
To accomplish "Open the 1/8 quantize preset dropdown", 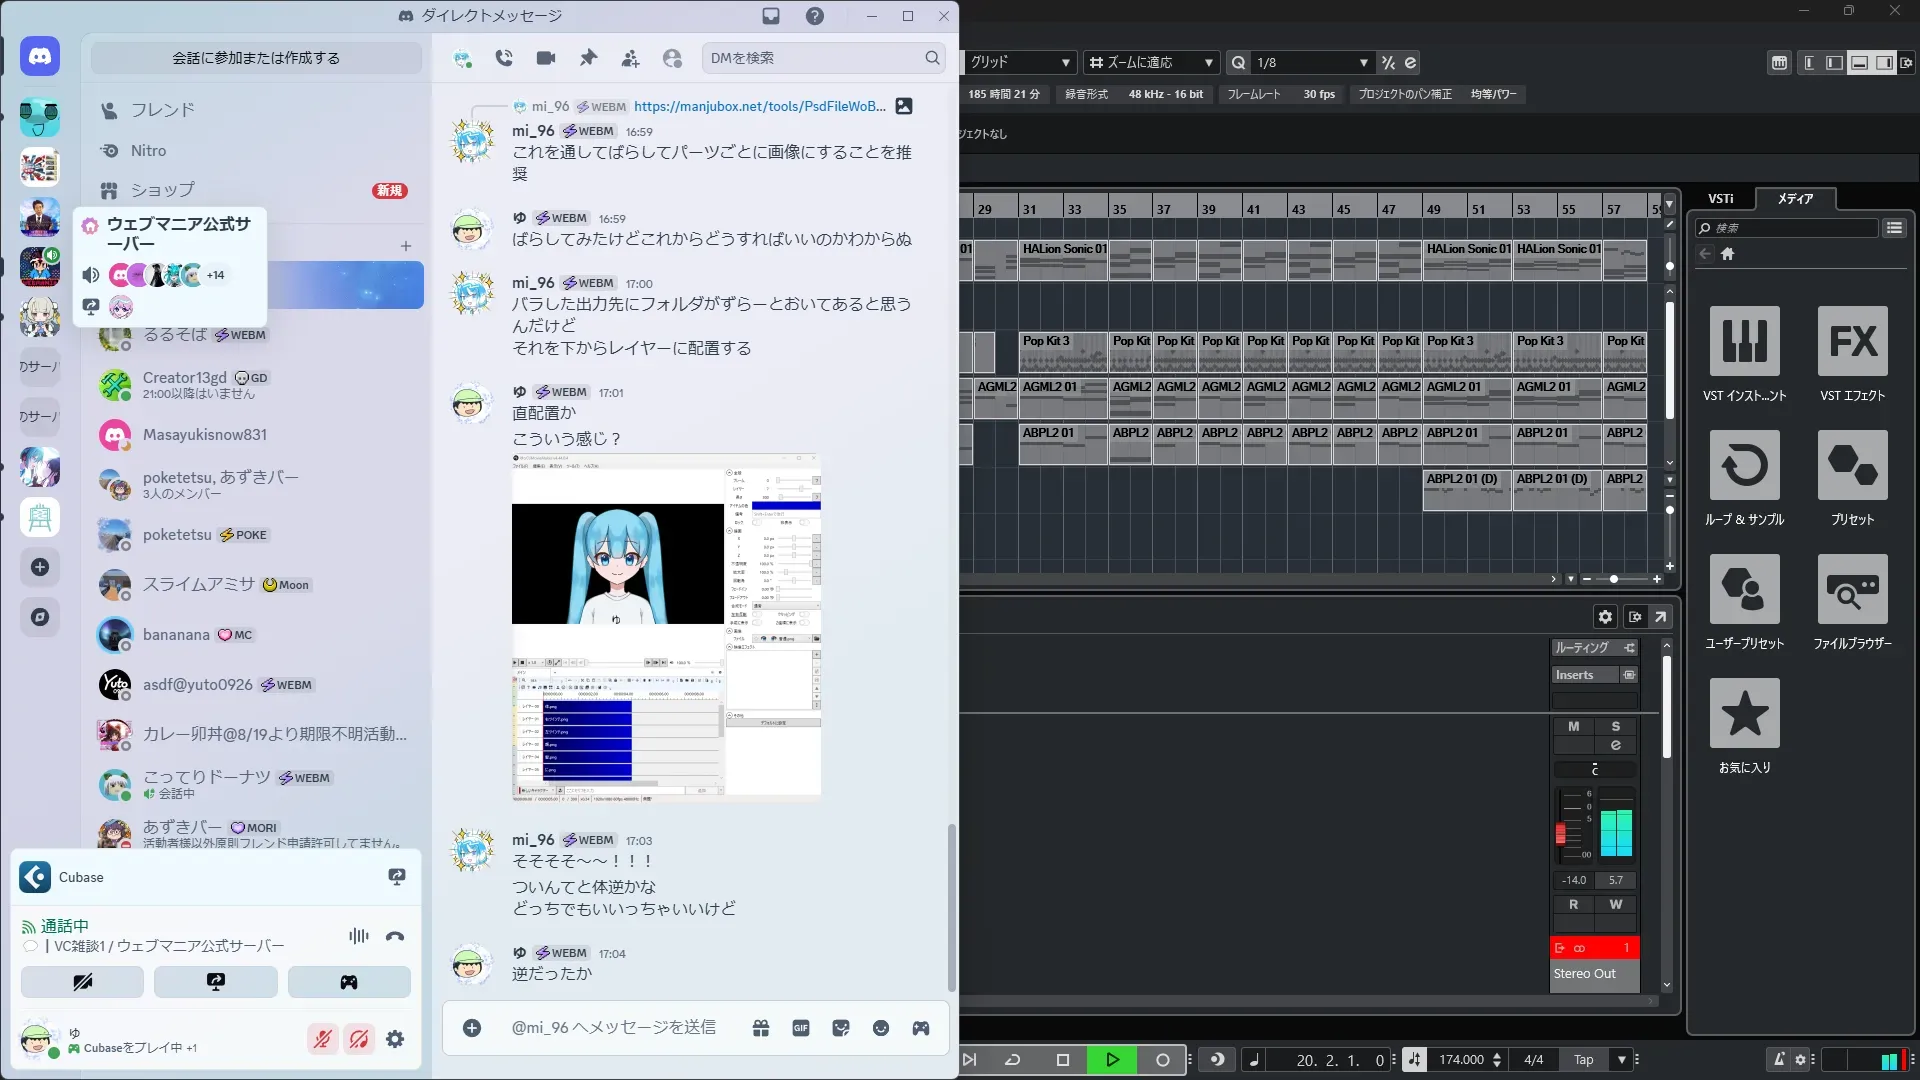I will click(1310, 62).
